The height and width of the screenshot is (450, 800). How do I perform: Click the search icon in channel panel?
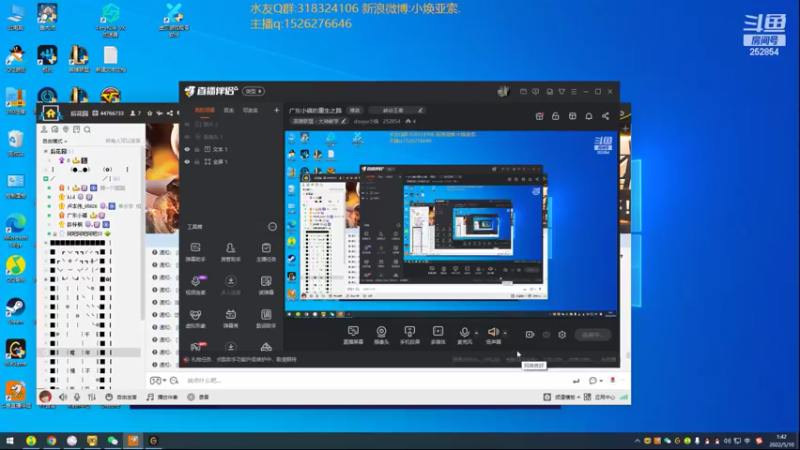pos(87,130)
